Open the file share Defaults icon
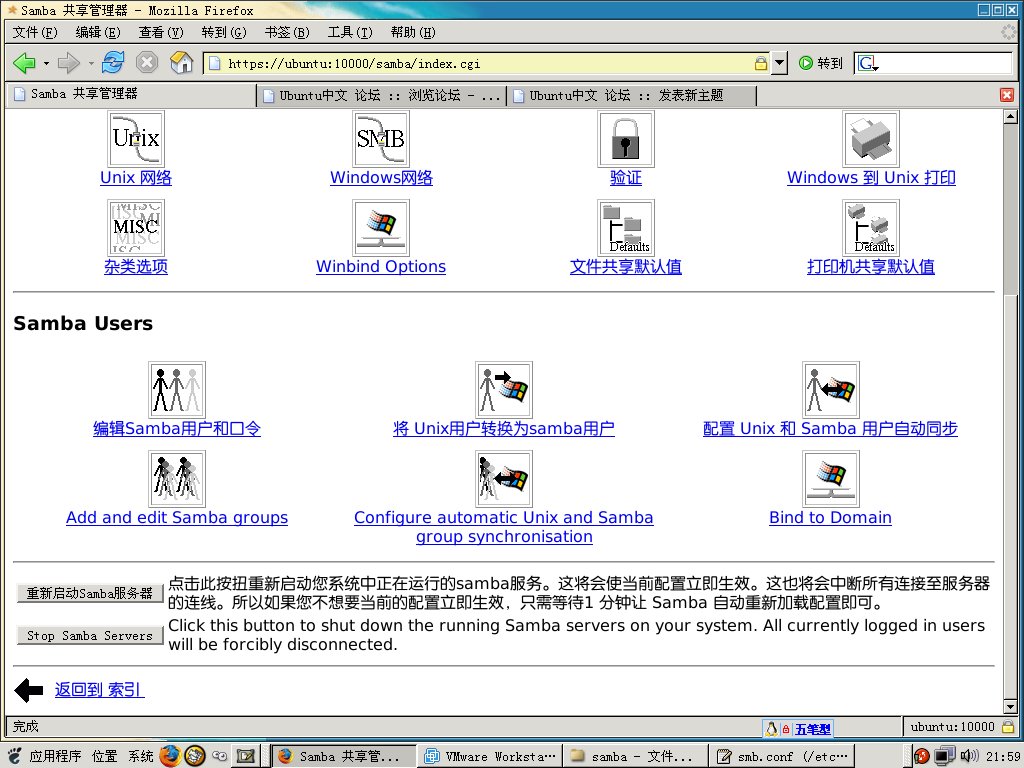This screenshot has height=768, width=1024. click(x=626, y=227)
